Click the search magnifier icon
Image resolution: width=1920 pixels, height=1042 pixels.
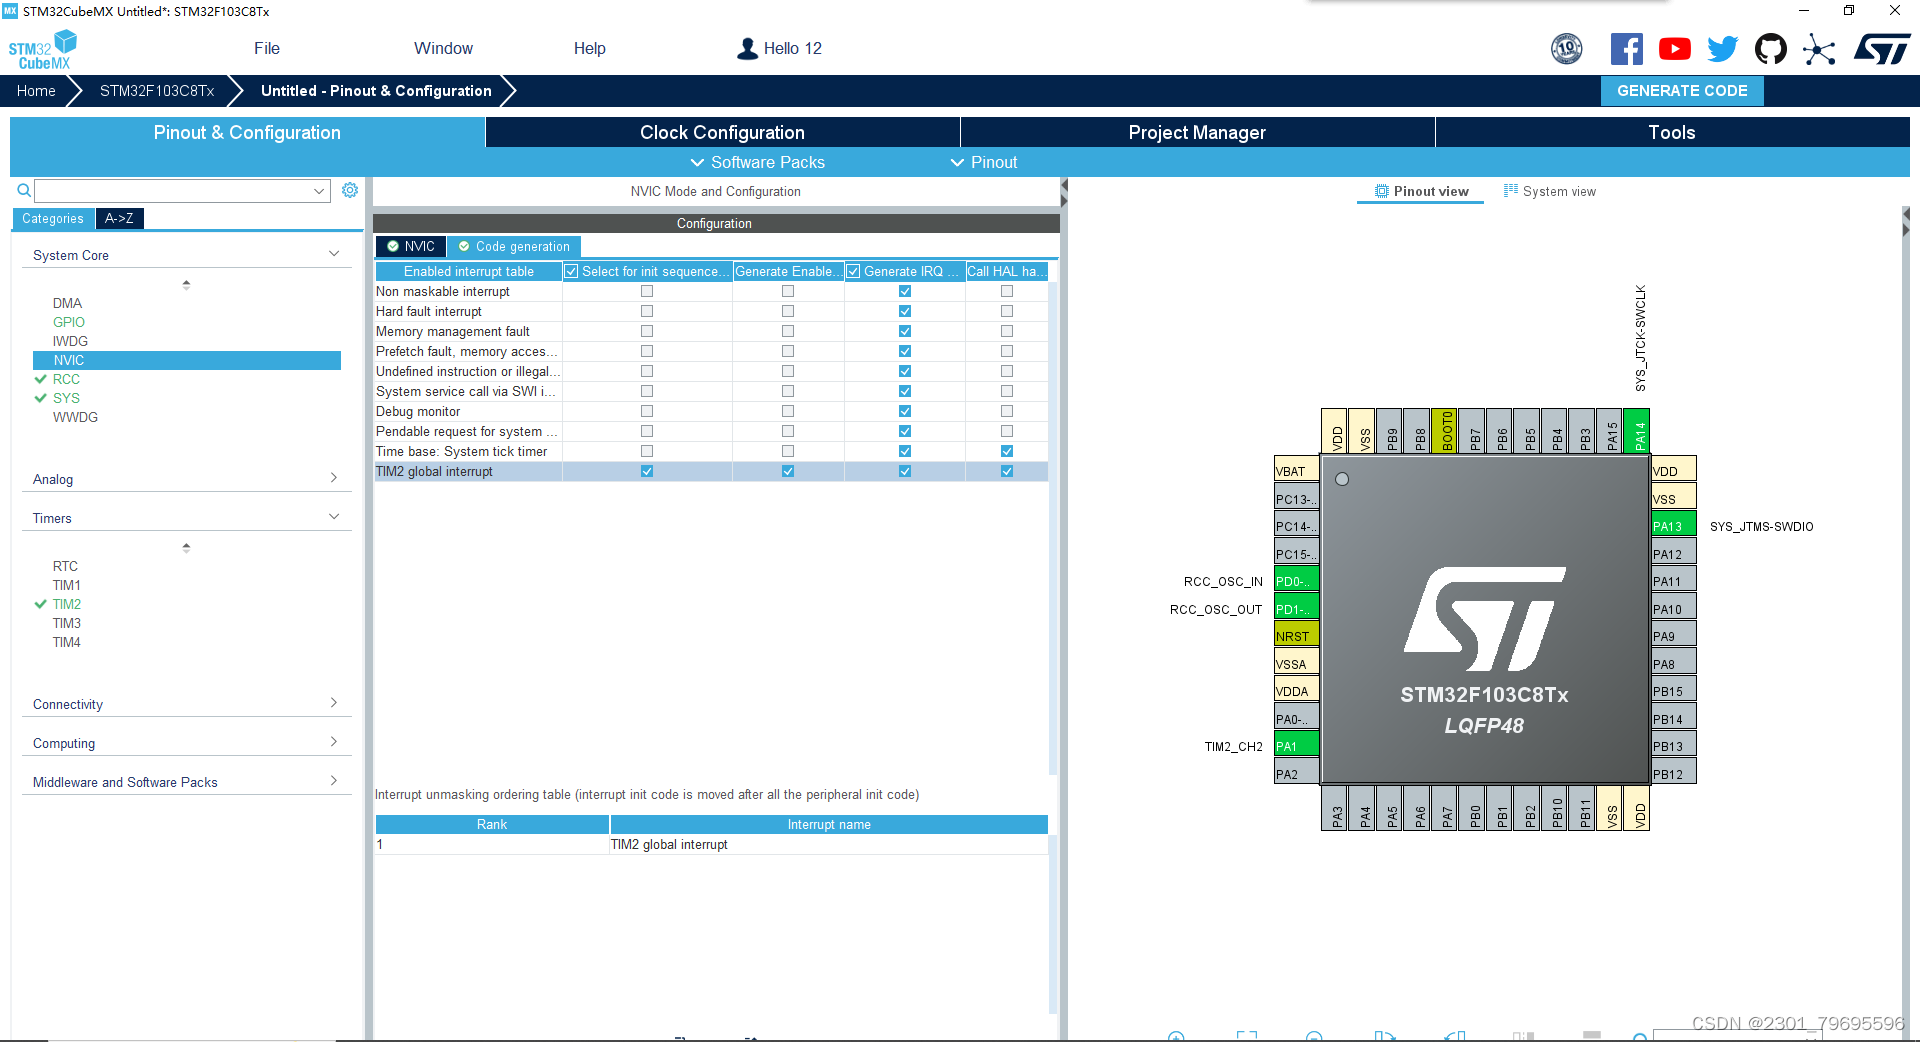pos(24,190)
